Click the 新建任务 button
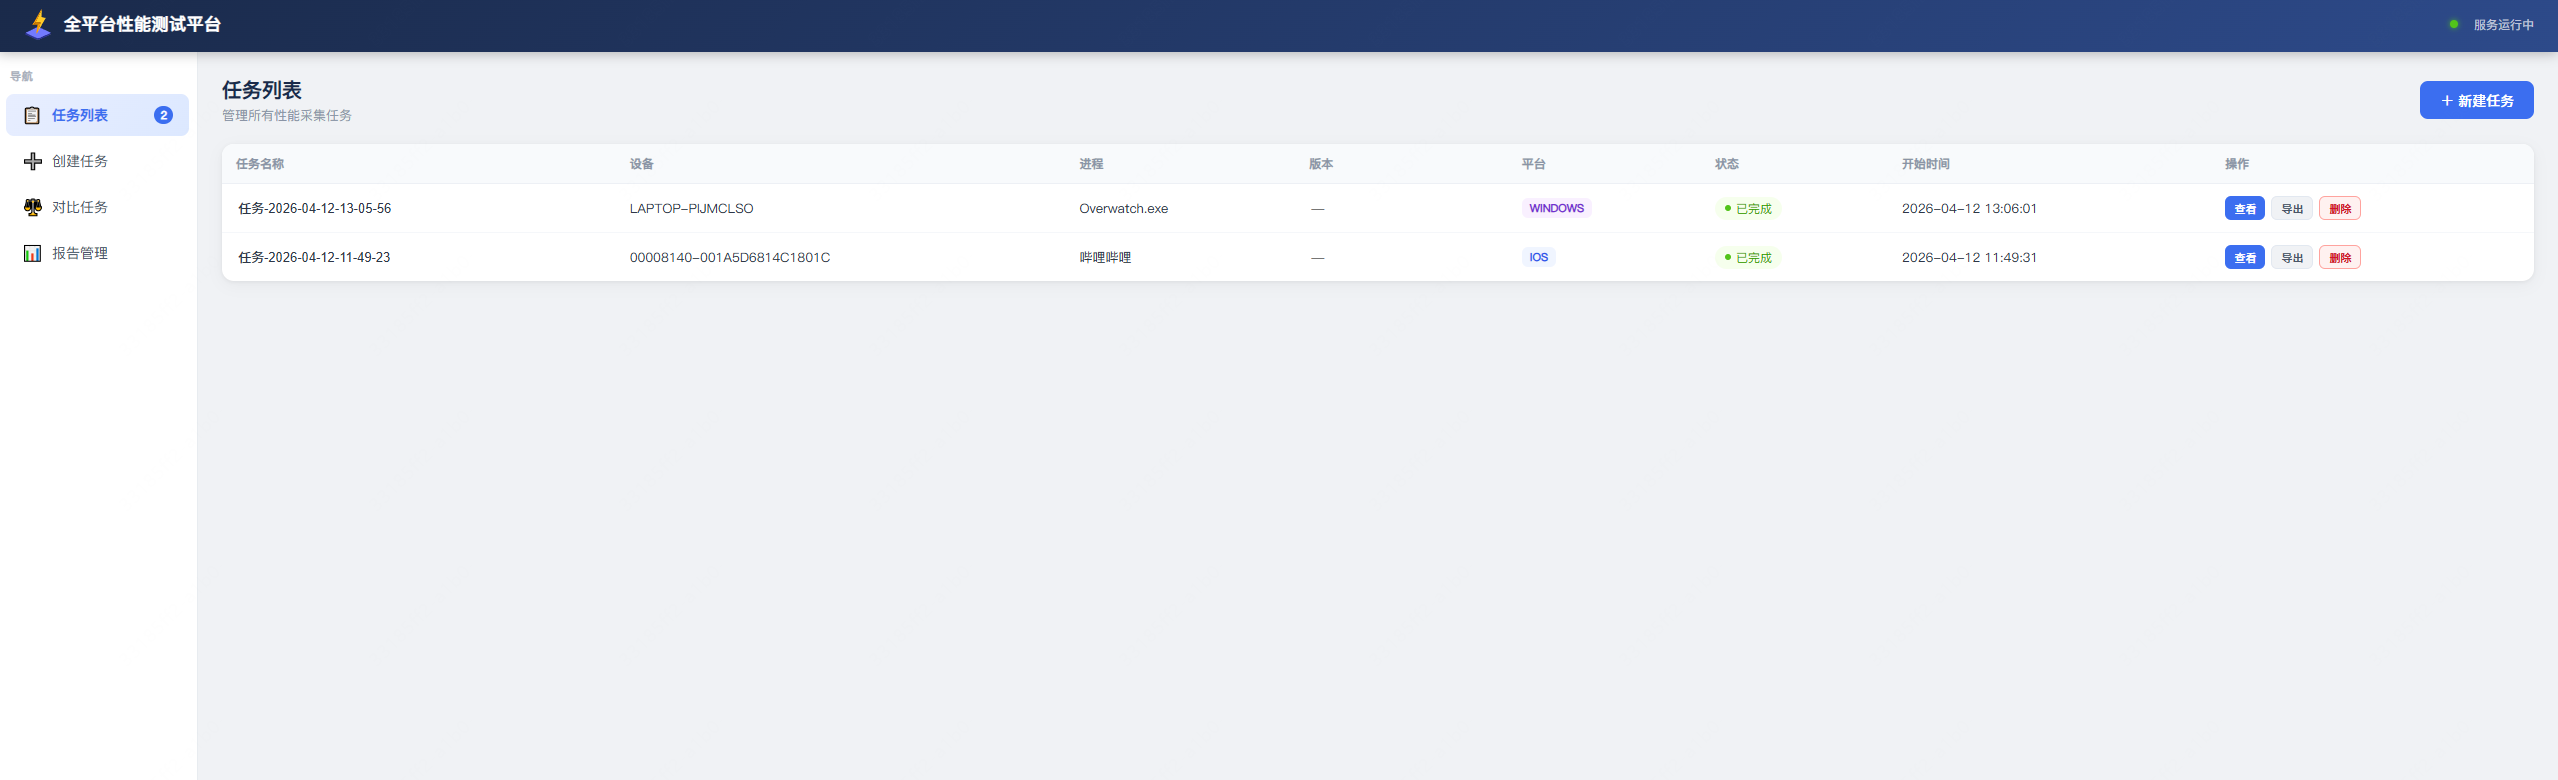The image size is (2558, 780). coord(2476,100)
